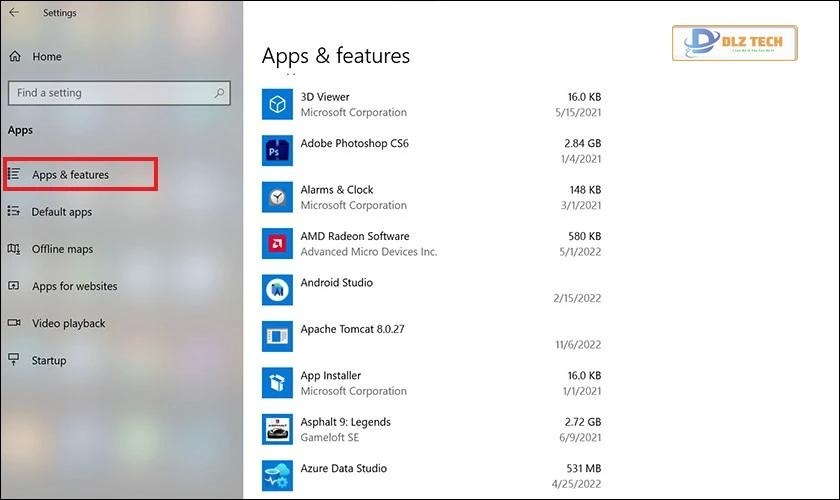840x500 pixels.
Task: Select Android Studio app name
Action: click(x=336, y=282)
